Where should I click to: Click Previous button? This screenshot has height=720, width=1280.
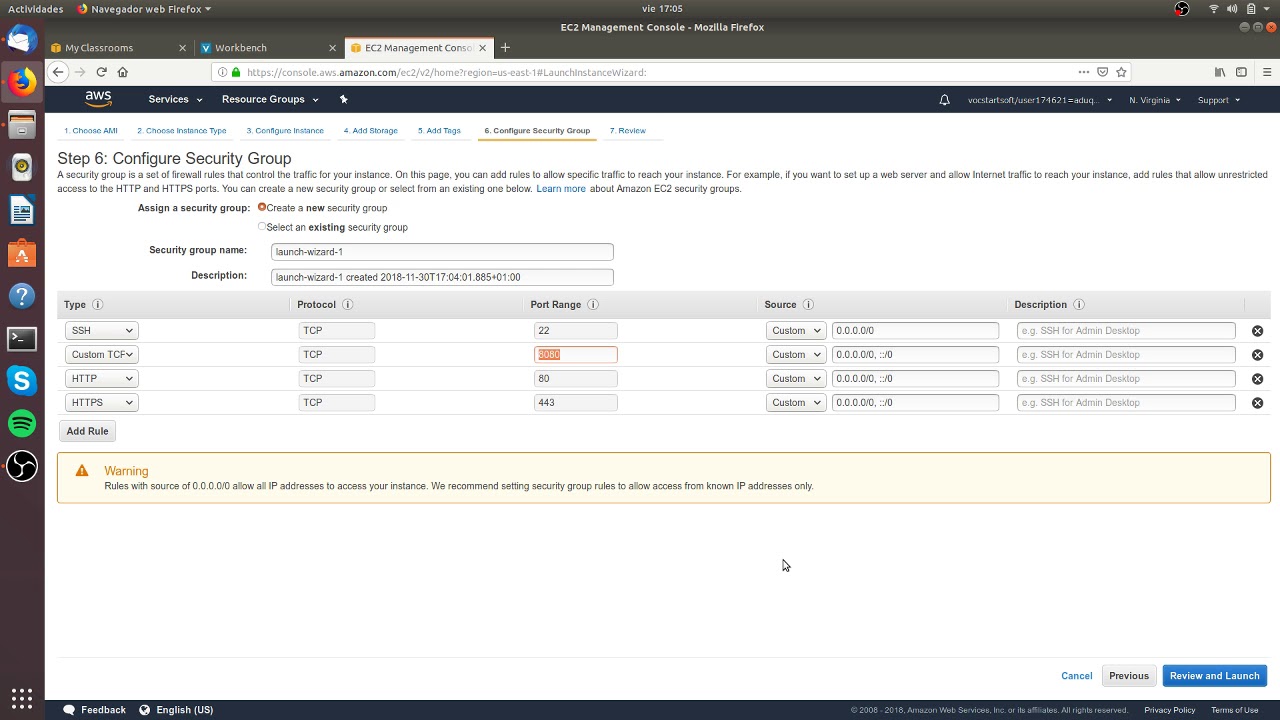coord(1129,676)
